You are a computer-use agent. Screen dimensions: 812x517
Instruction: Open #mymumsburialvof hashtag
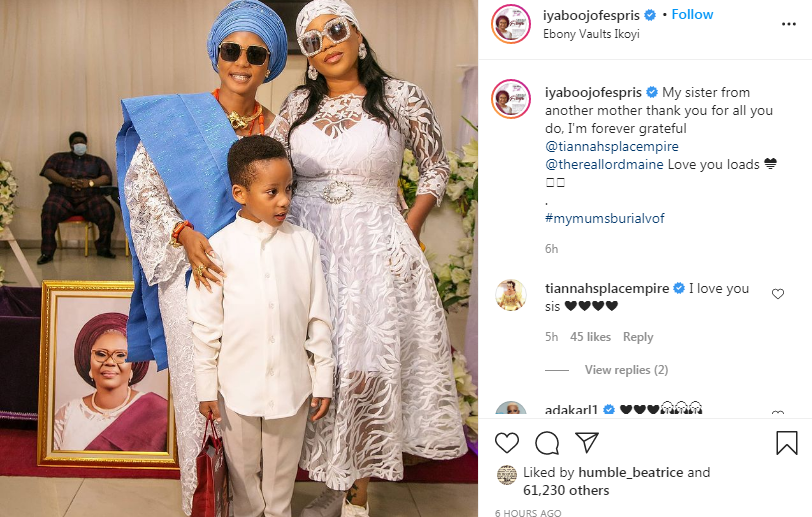605,219
